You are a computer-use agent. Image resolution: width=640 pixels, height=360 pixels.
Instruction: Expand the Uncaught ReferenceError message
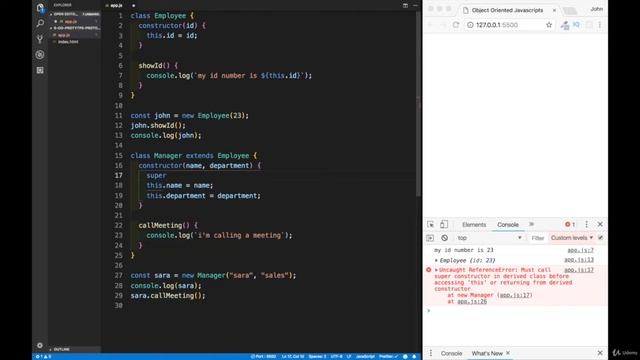[436, 270]
